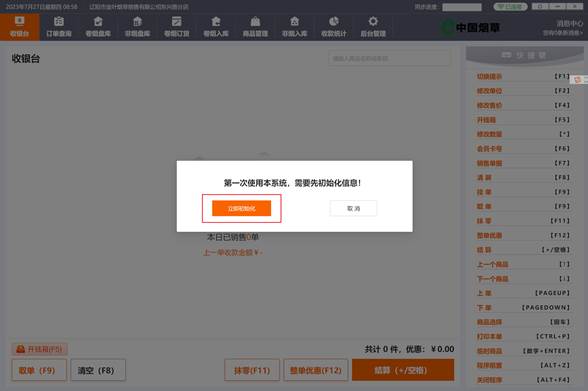
Task: Select the [*] row in shortcut list
Action: (523, 134)
